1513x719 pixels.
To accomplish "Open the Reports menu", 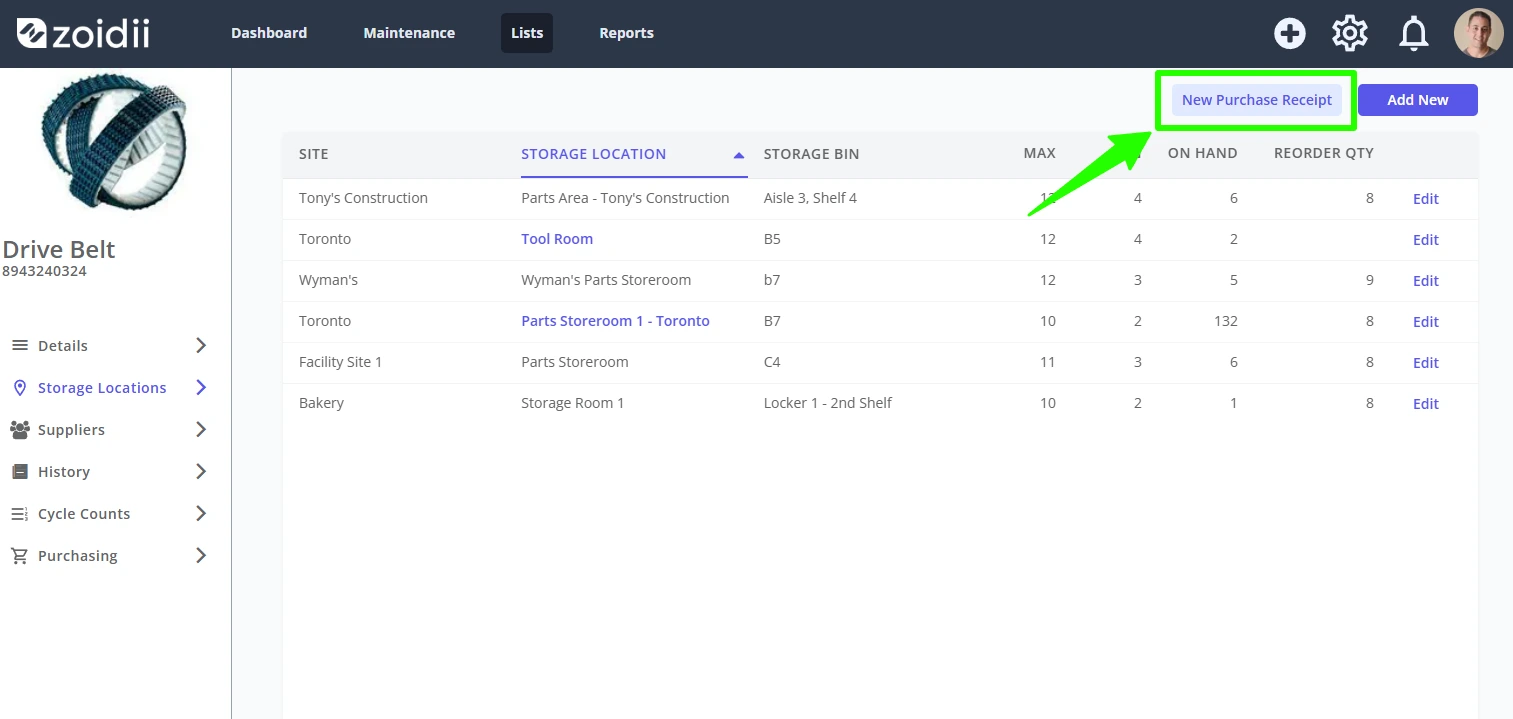I will (x=626, y=33).
